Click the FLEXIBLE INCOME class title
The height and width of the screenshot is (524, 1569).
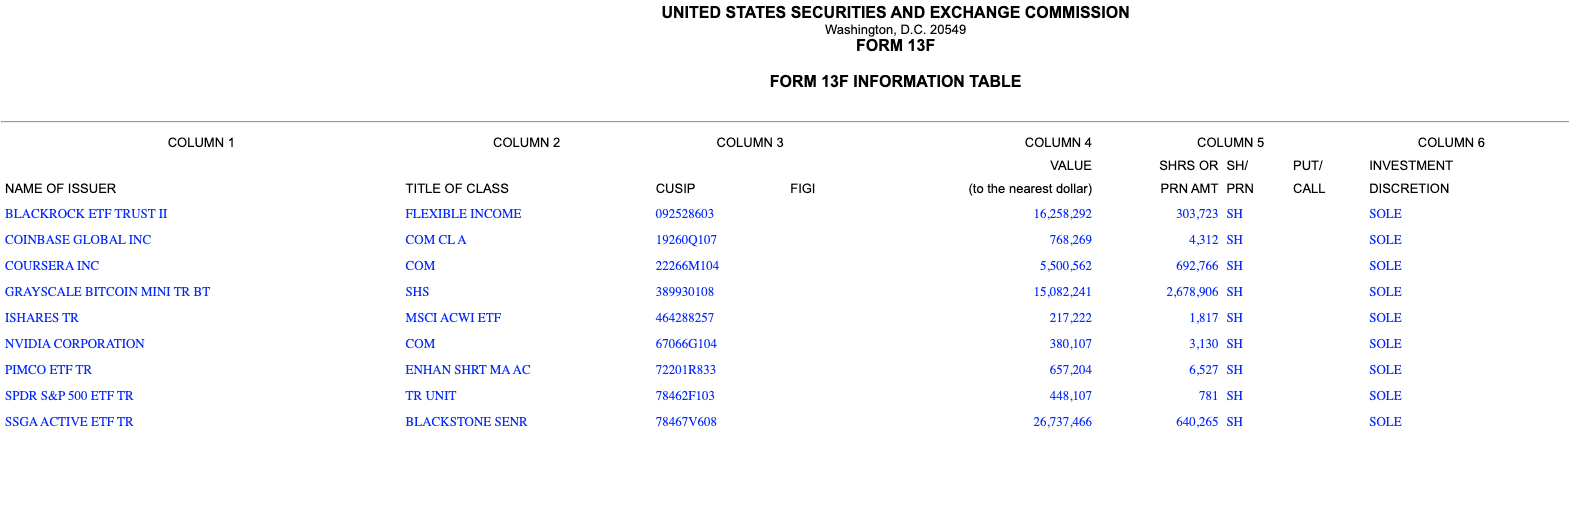coord(463,214)
